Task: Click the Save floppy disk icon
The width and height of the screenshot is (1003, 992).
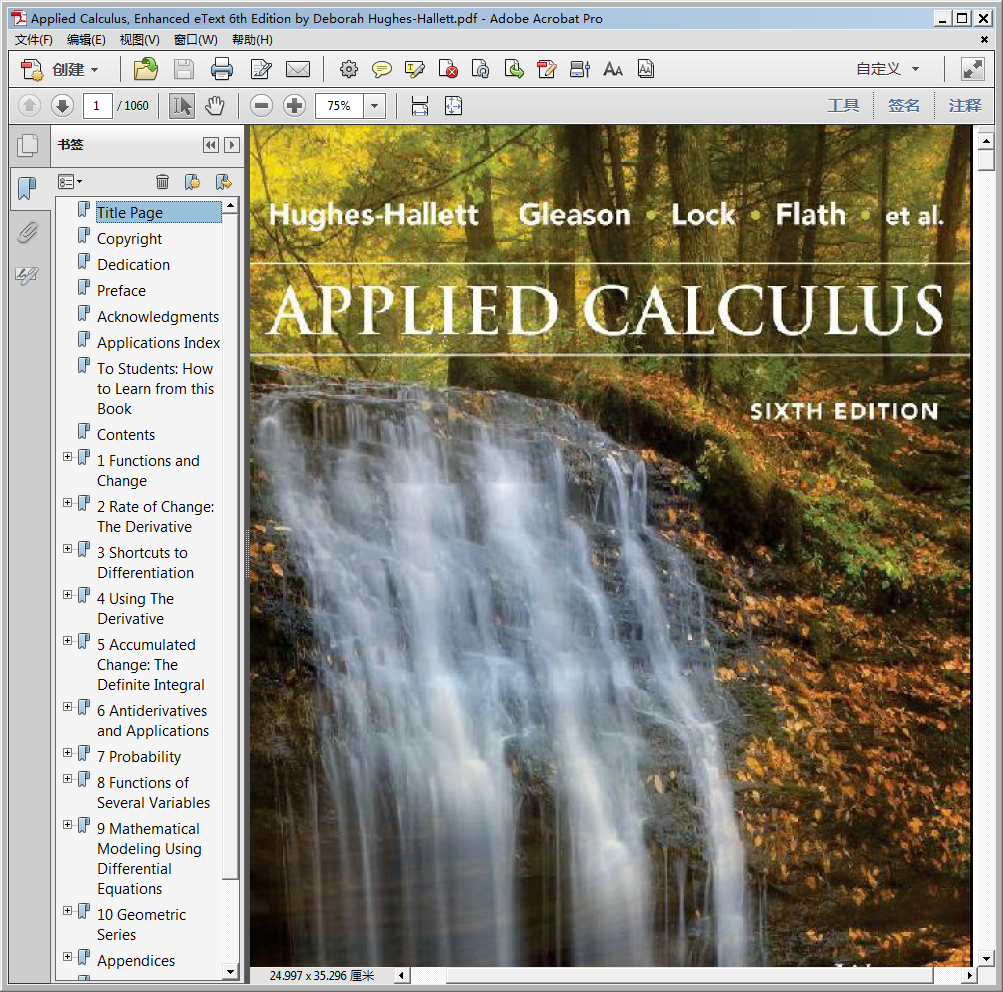Action: 184,69
